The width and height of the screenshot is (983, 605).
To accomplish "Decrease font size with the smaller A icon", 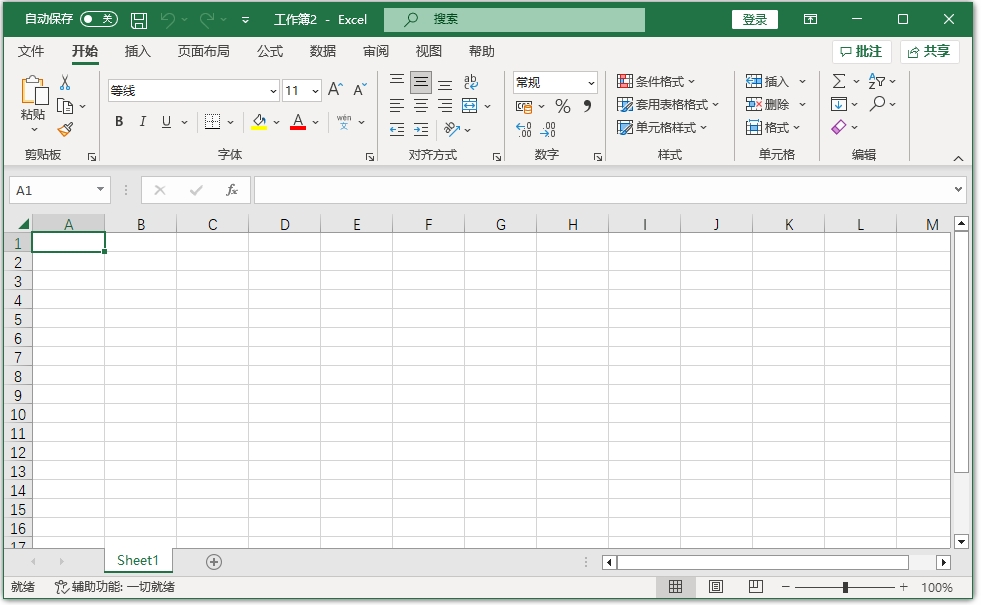I will point(359,90).
